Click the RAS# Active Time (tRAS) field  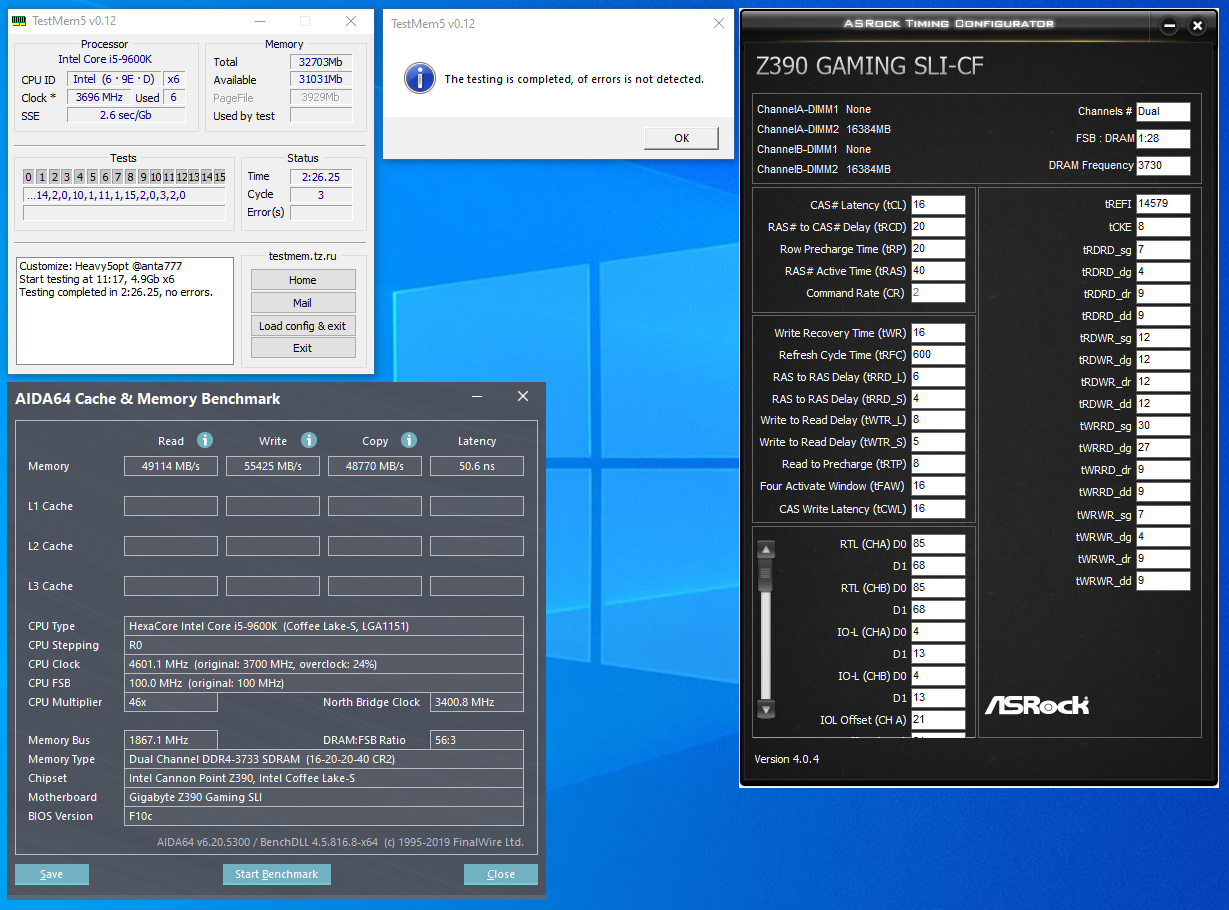point(938,271)
